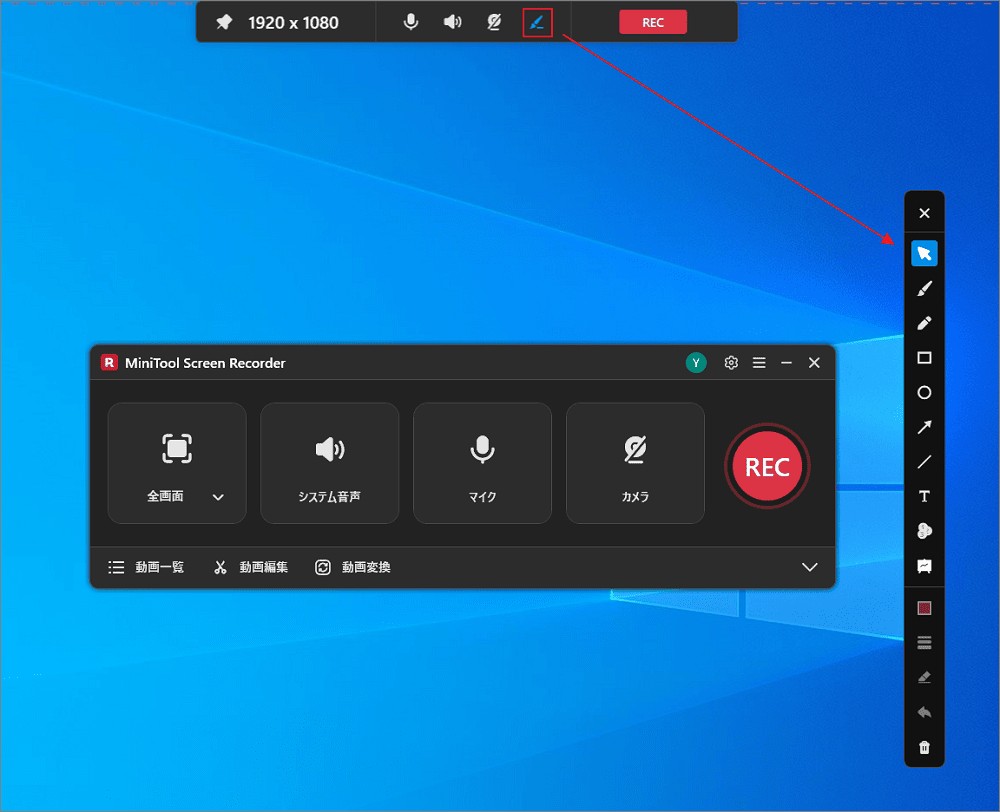Open the annotation pen tool in top bar
Viewport: 1000px width, 812px height.
pyautogui.click(x=537, y=23)
